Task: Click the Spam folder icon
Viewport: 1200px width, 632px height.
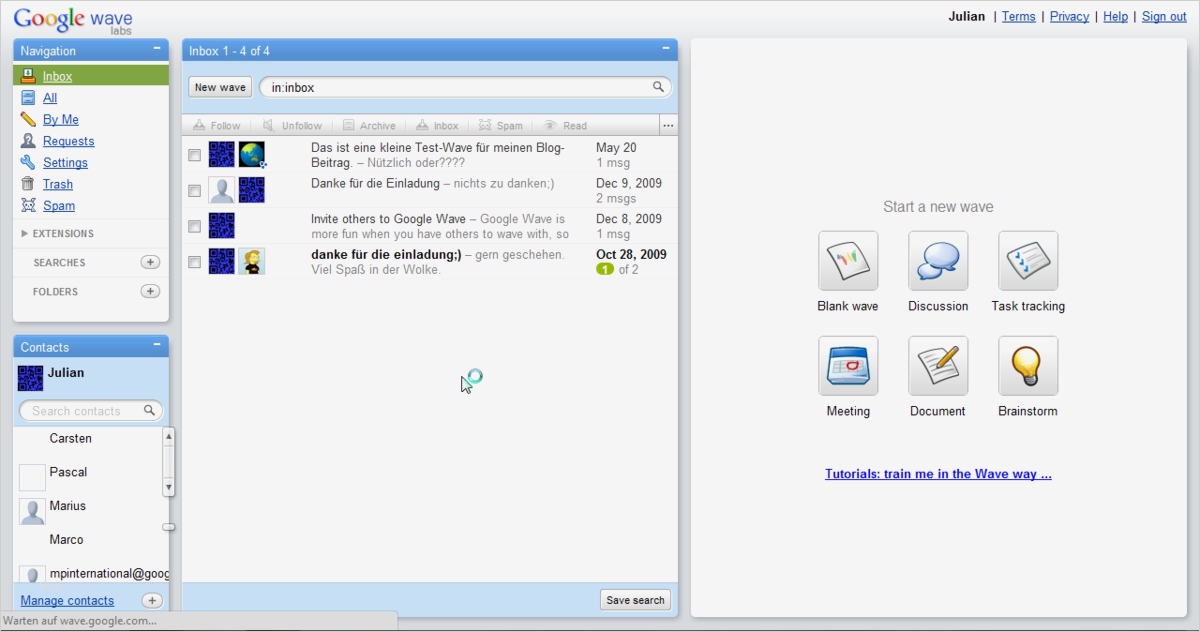Action: tap(28, 205)
